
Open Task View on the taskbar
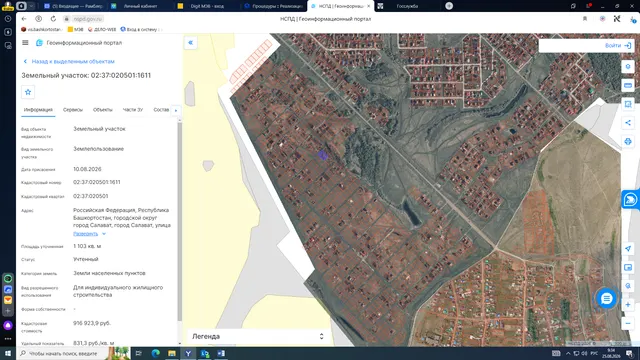(x=138, y=353)
